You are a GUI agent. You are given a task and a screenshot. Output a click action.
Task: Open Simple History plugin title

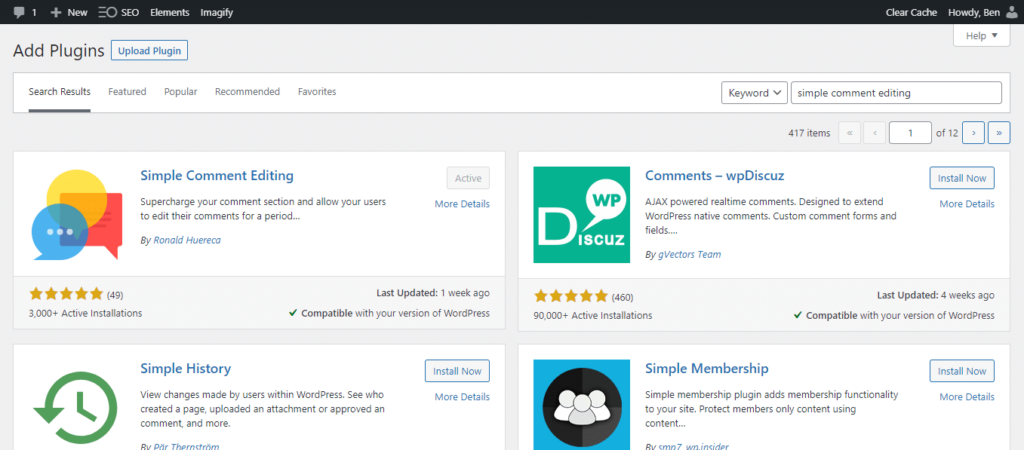coord(185,368)
